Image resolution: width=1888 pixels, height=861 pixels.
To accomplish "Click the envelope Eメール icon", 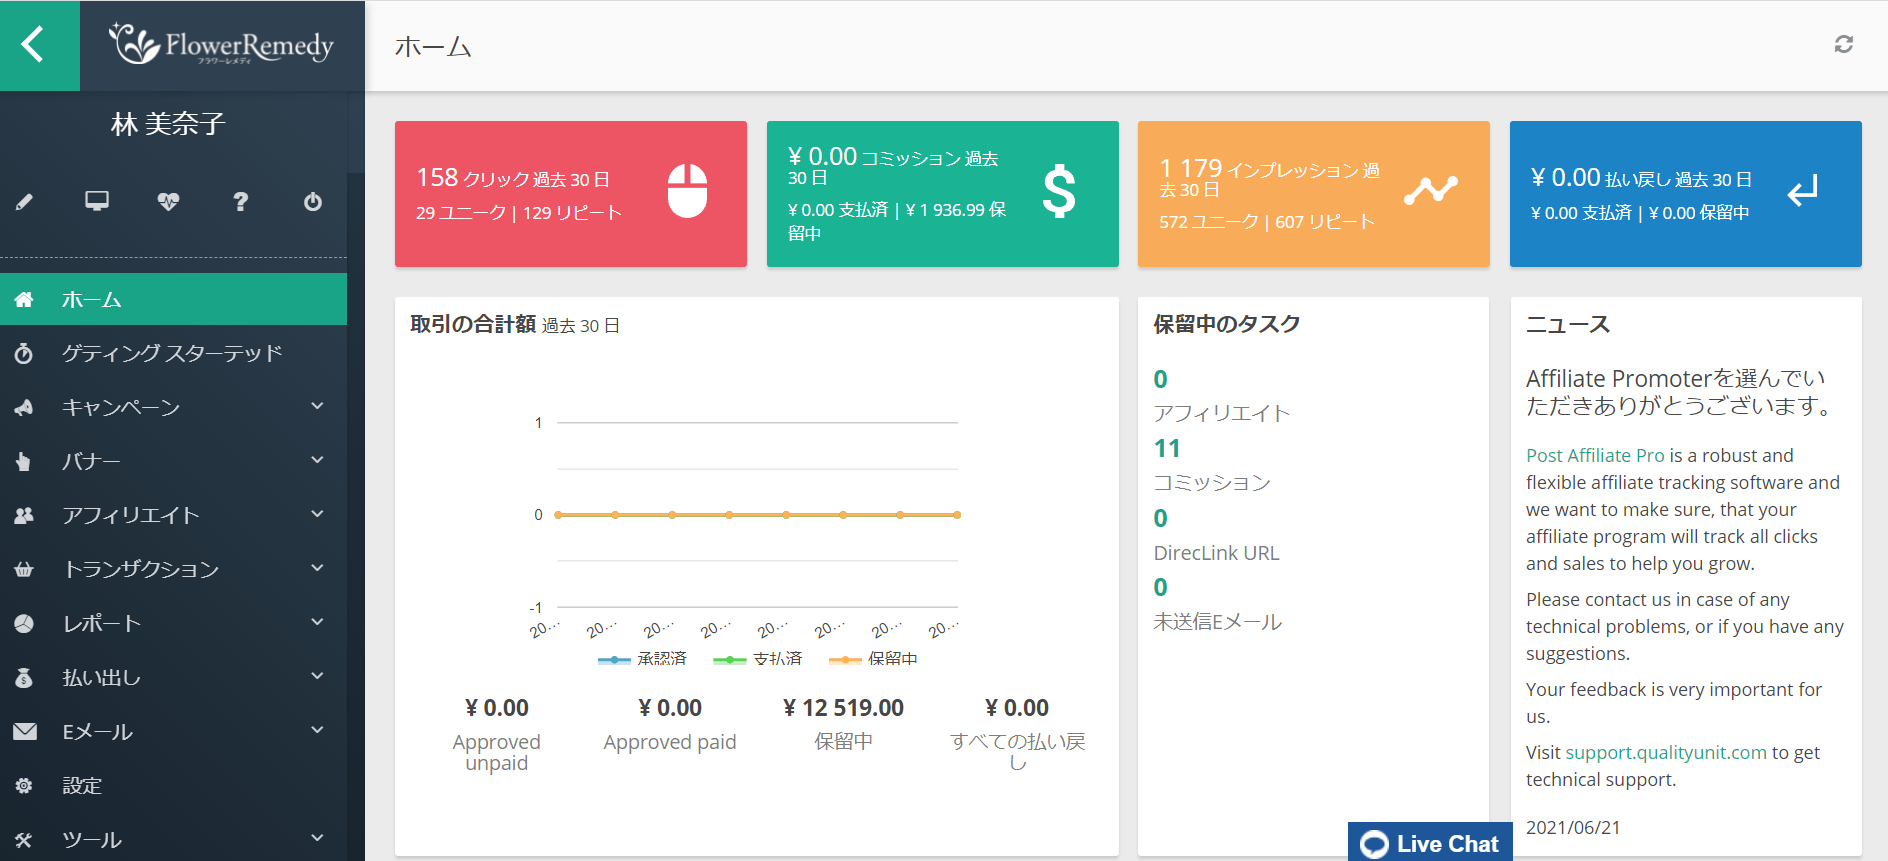I will point(25,731).
